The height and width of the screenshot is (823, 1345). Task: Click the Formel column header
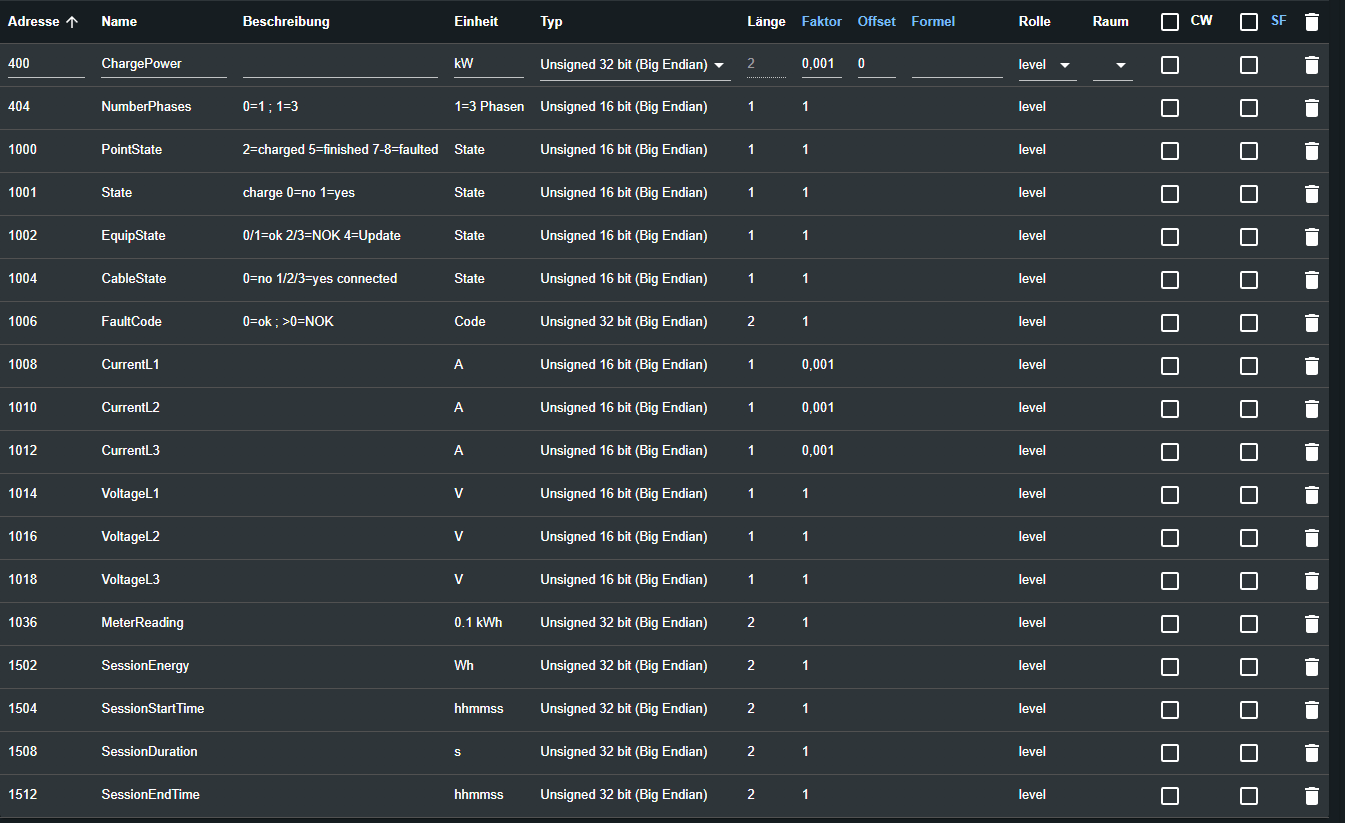(x=933, y=21)
